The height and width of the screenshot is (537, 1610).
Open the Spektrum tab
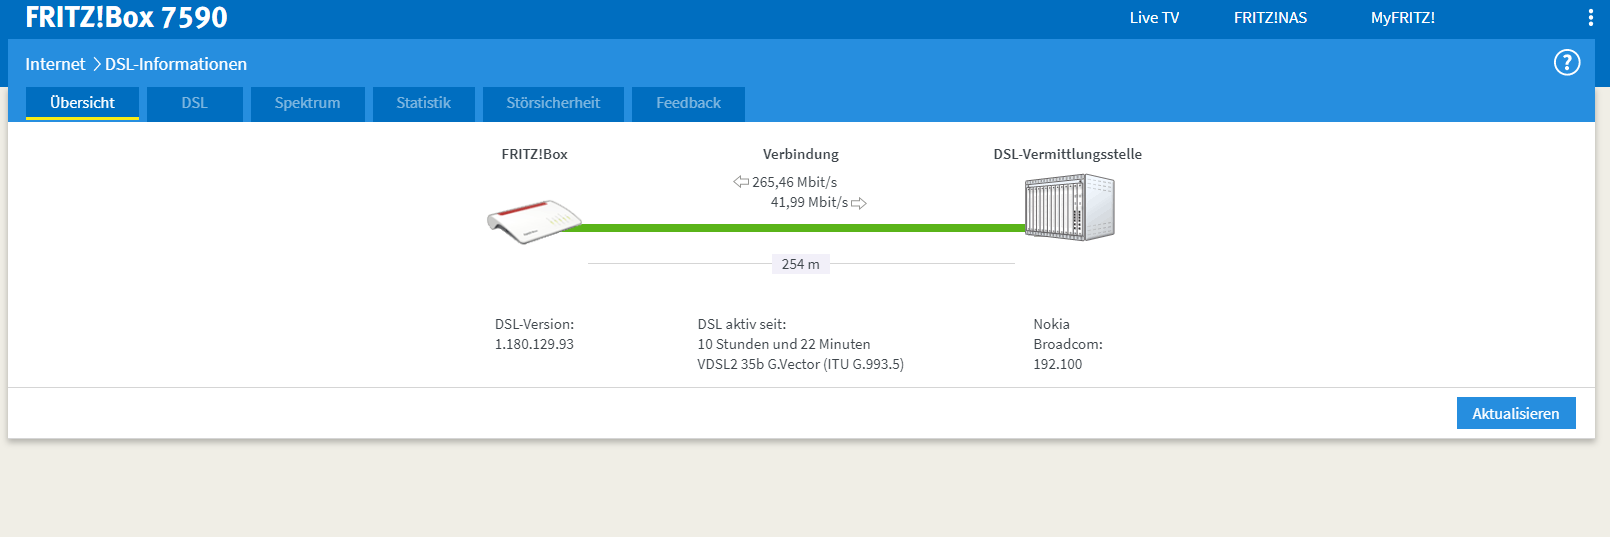[308, 103]
